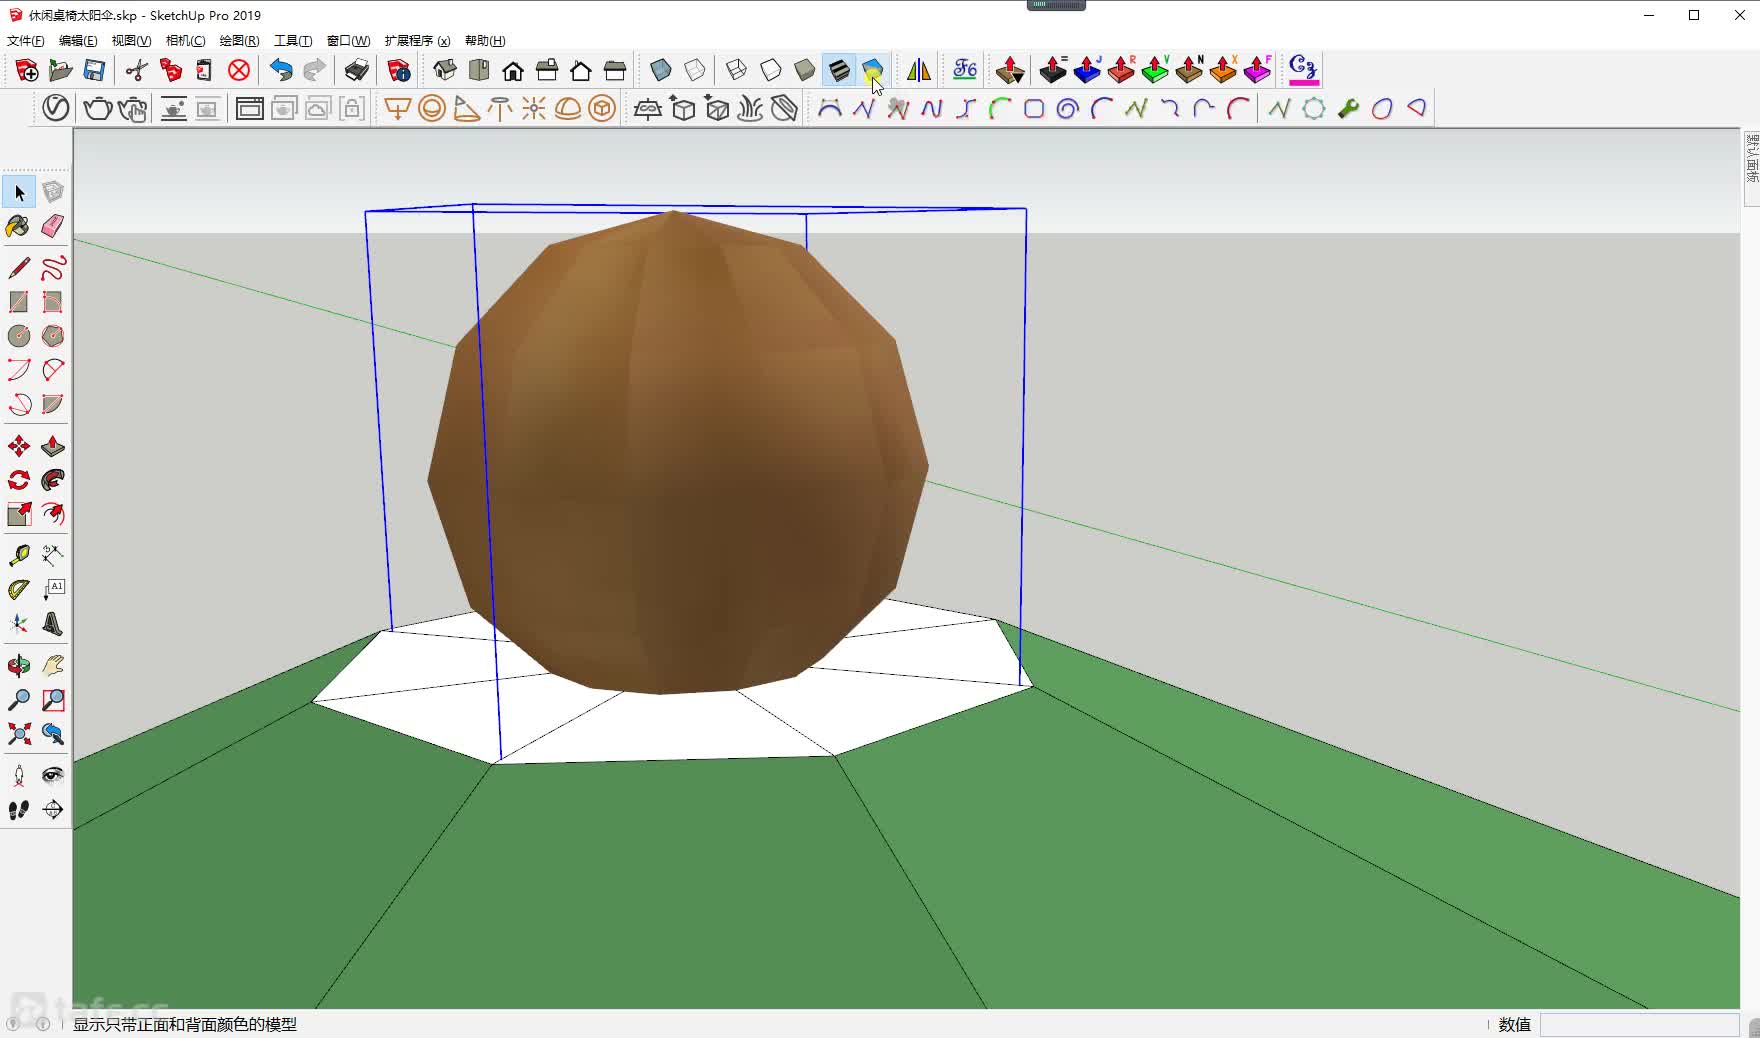This screenshot has width=1760, height=1038.
Task: Open the V-Ray Asset Editor icon
Action: tap(56, 108)
